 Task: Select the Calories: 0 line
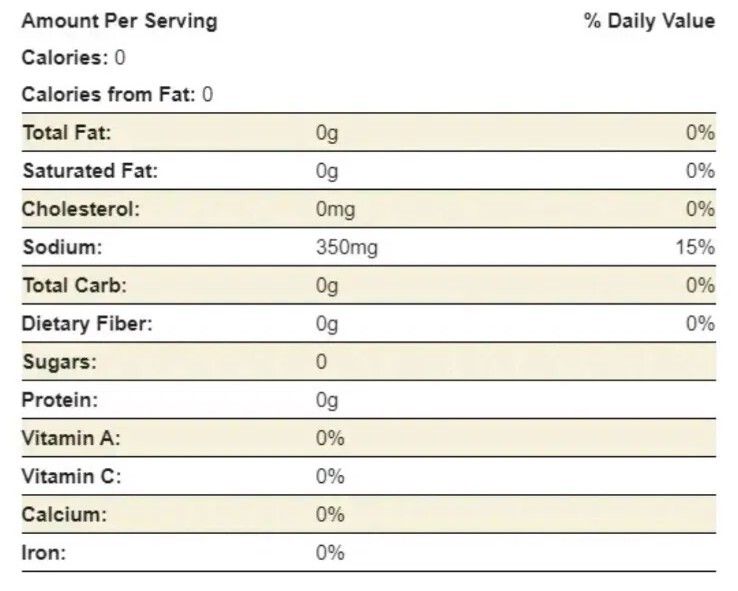[x=73, y=58]
